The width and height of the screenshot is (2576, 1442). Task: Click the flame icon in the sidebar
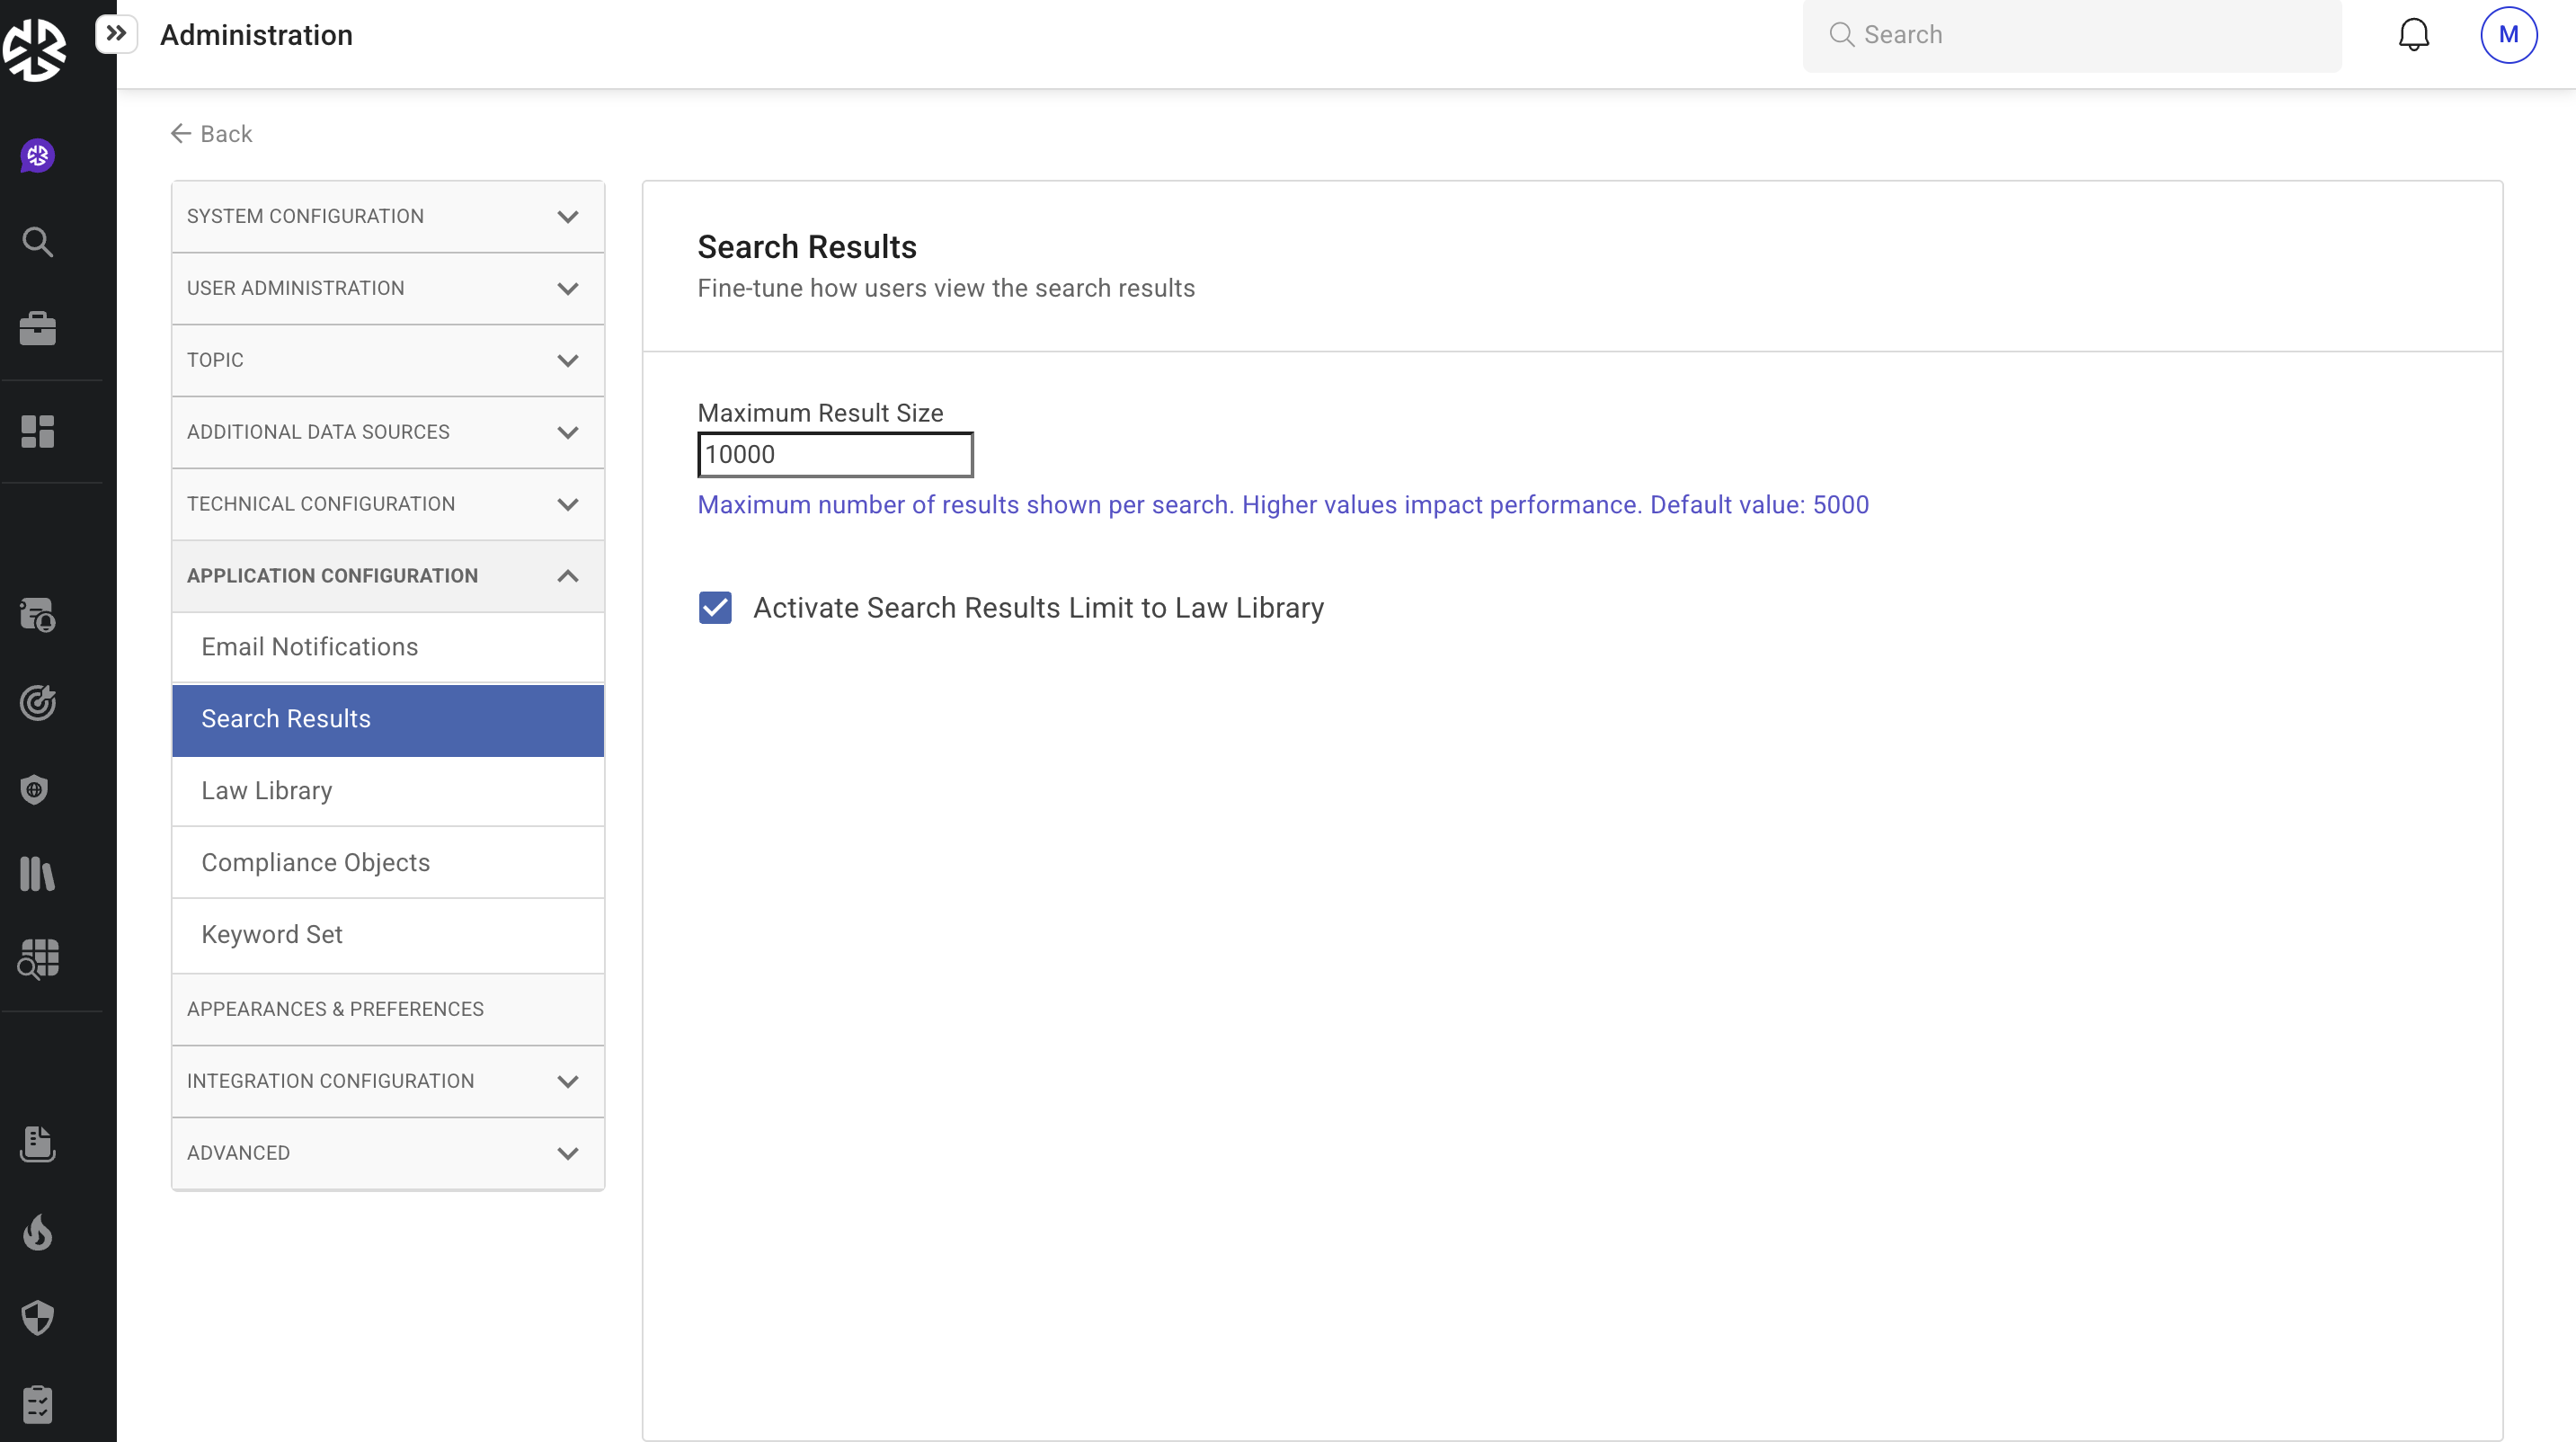pos(37,1232)
